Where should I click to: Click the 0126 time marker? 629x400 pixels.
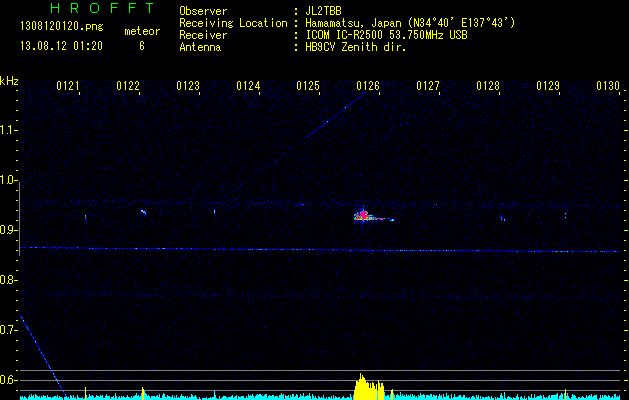point(368,87)
